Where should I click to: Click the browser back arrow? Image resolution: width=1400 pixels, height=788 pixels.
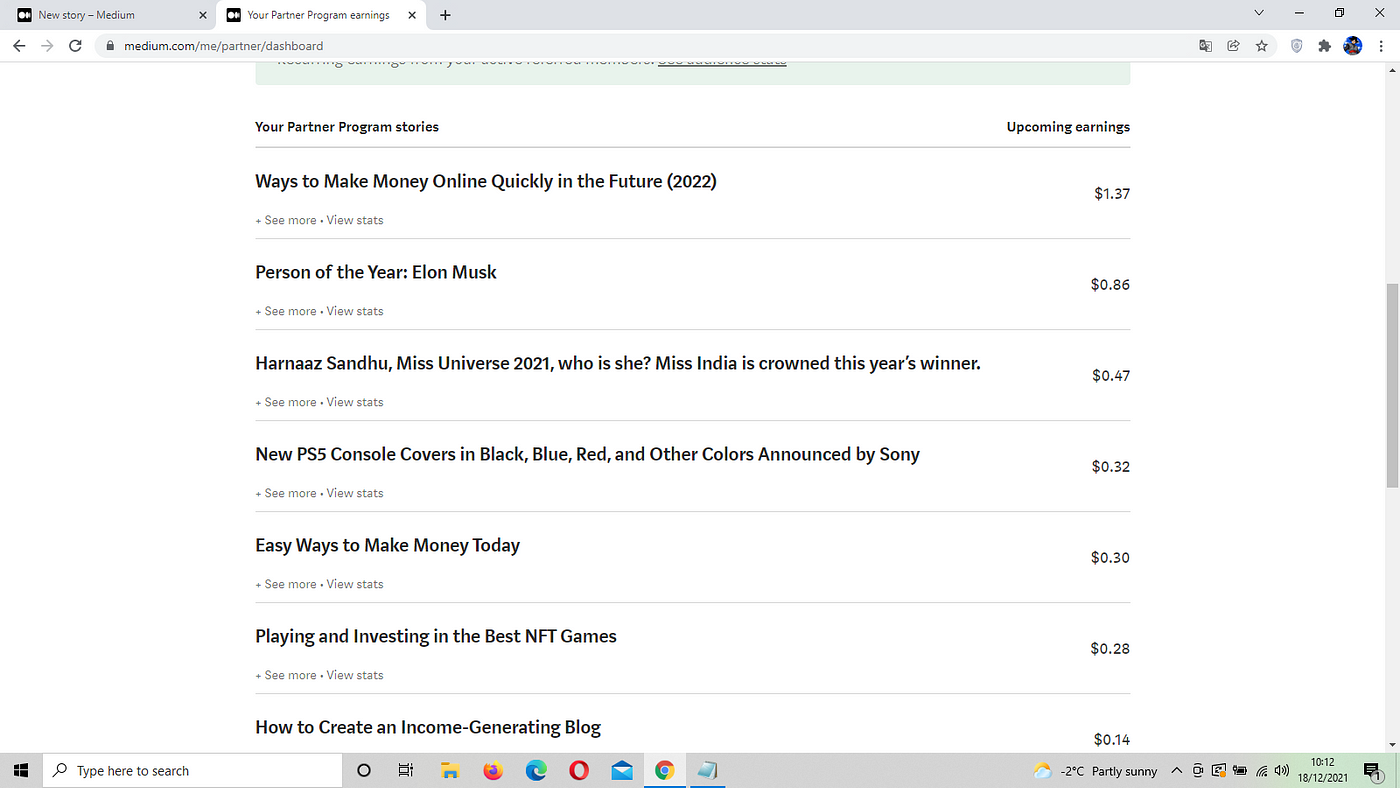pos(19,46)
